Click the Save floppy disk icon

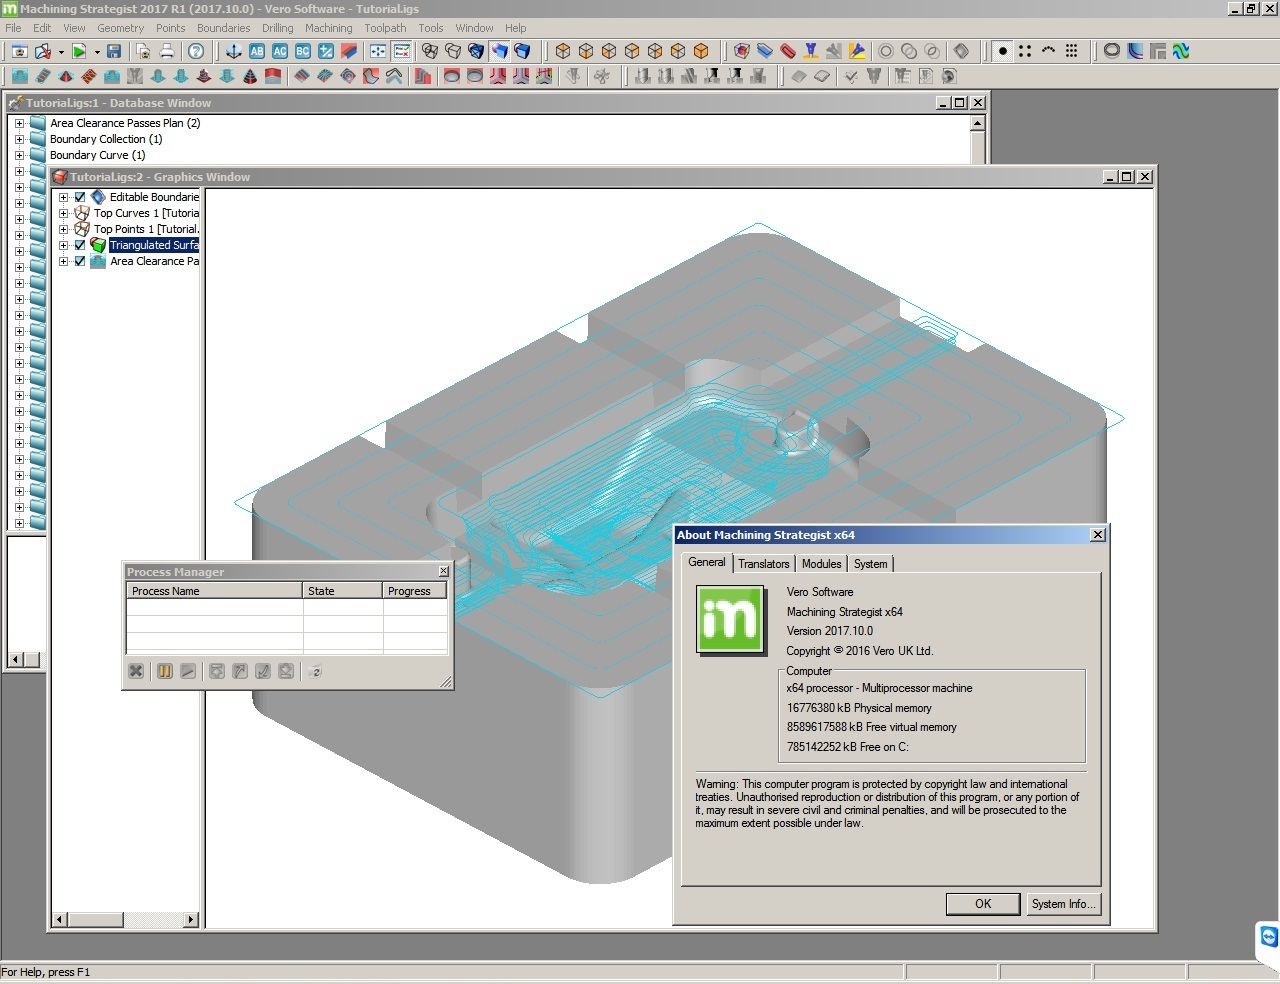114,51
